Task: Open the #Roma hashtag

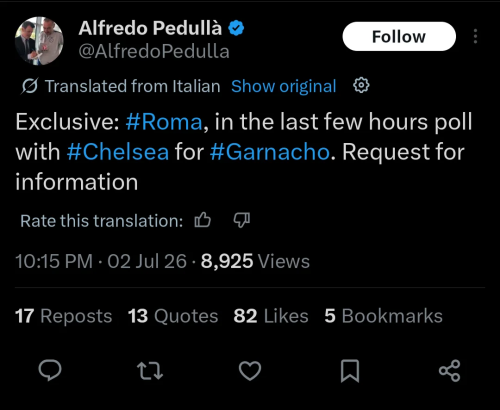Action: coord(164,122)
